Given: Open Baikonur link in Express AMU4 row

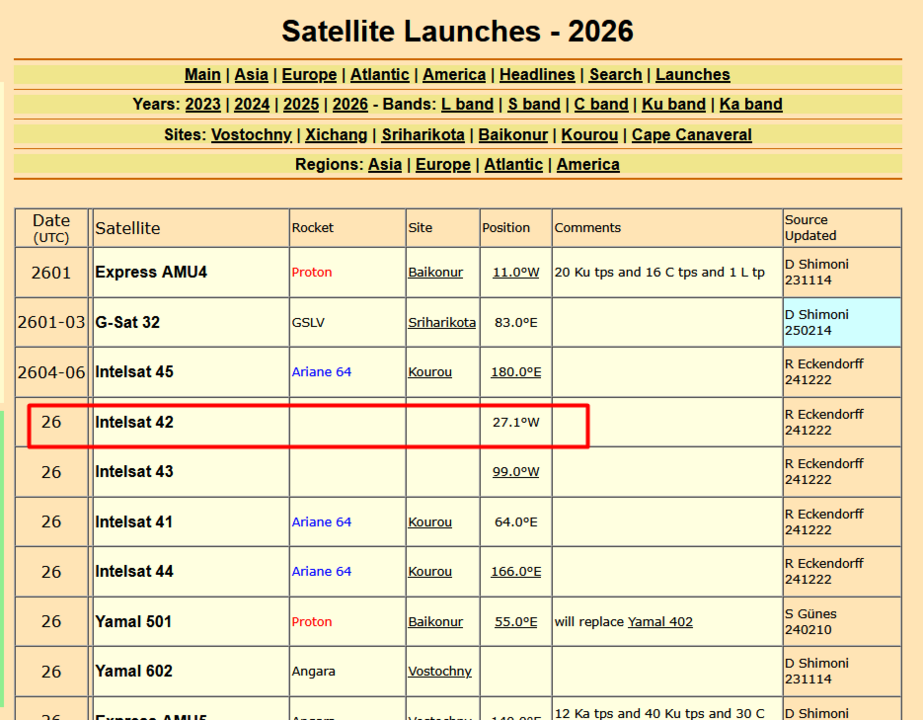Looking at the screenshot, I should [436, 273].
